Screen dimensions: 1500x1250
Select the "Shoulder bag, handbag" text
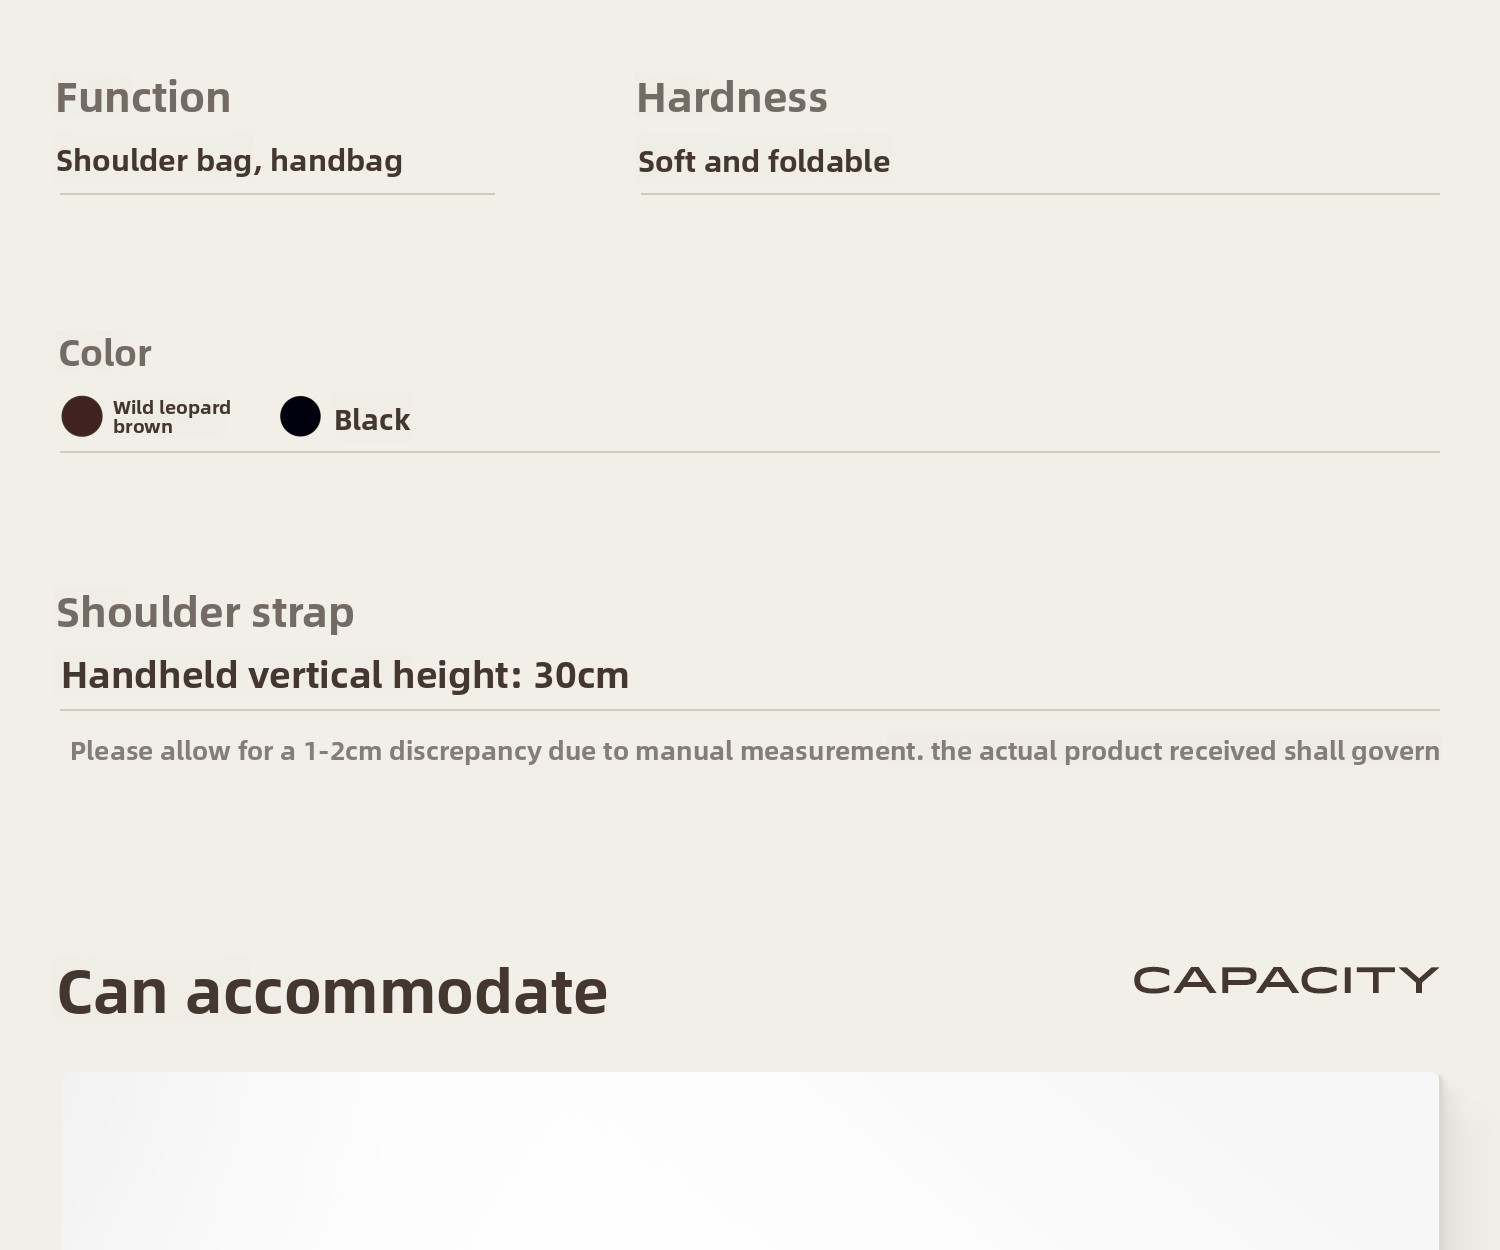[229, 161]
